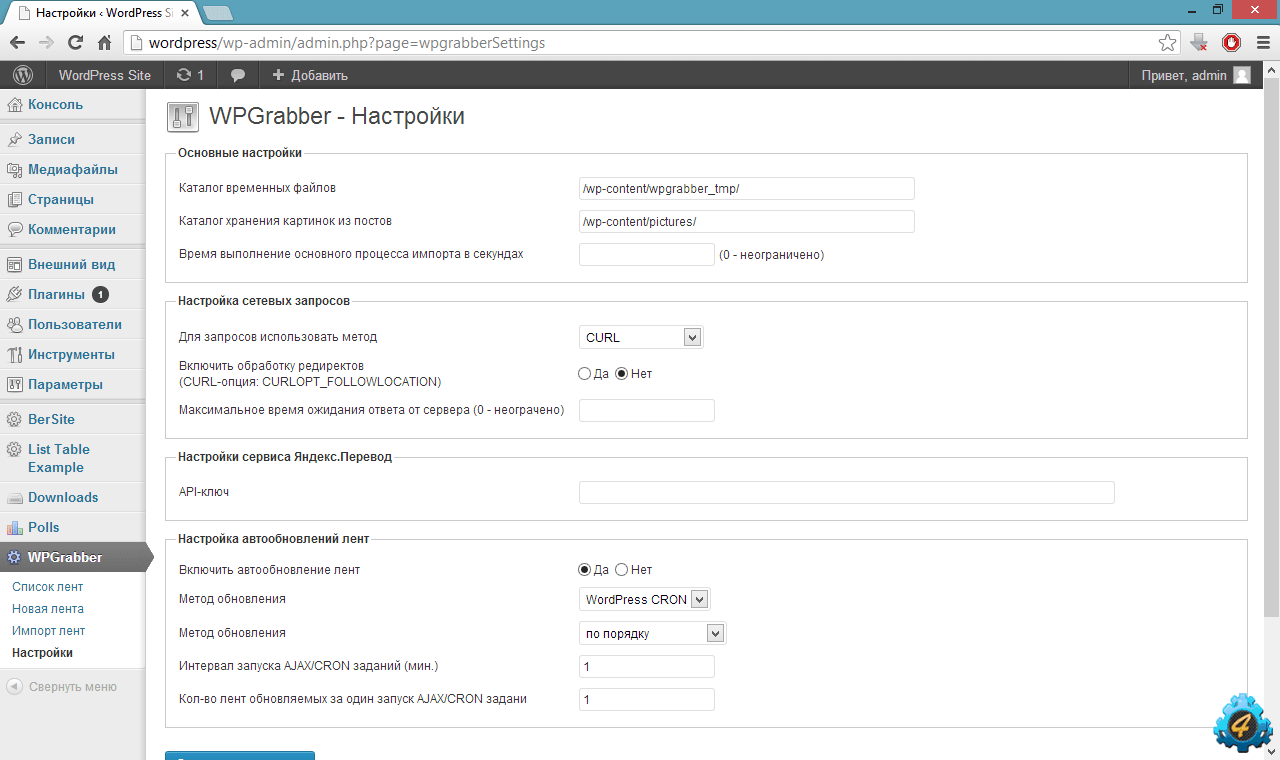
Task: Click the WordPress logo in admin bar
Action: [x=23, y=75]
